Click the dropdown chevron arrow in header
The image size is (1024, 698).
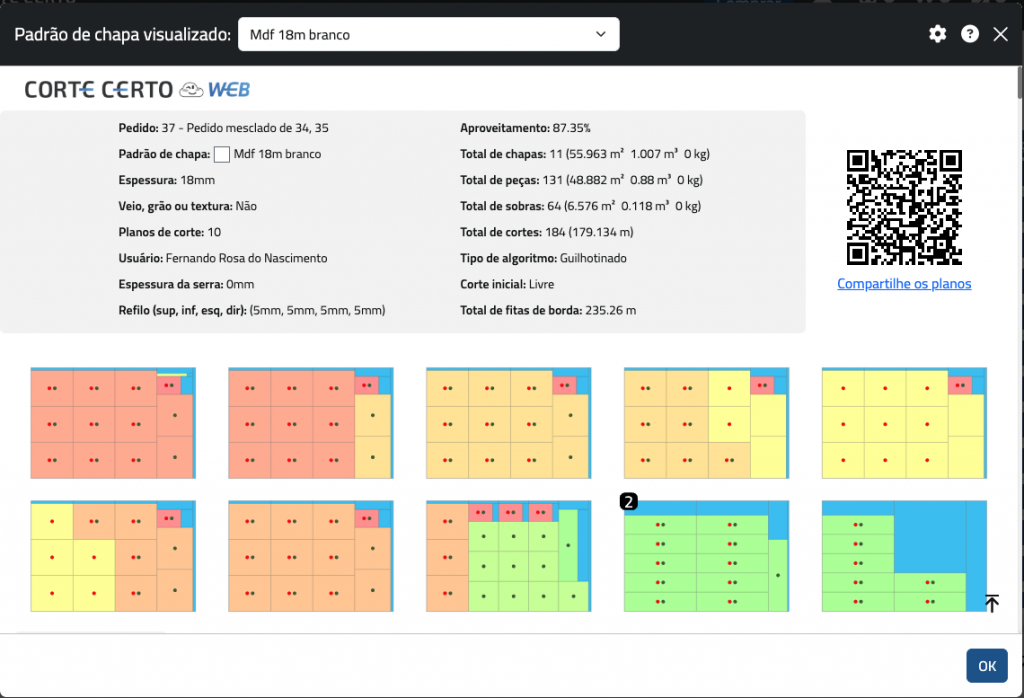[601, 34]
